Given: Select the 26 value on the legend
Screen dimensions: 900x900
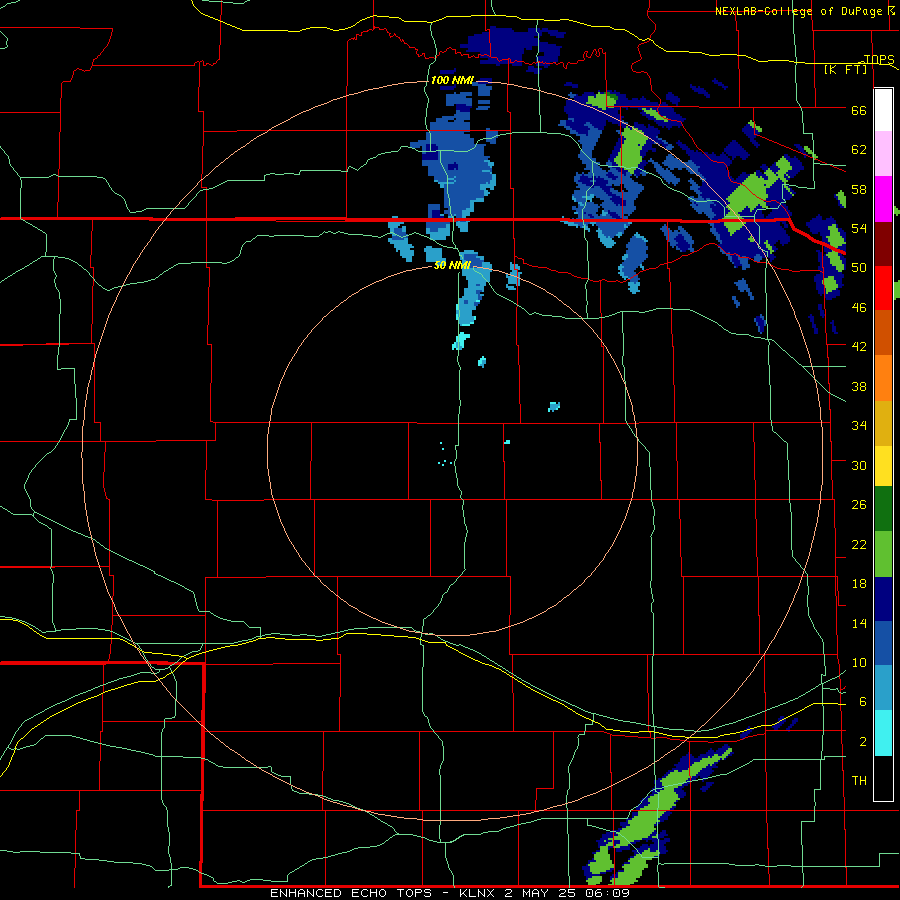Looking at the screenshot, I should click(859, 505).
